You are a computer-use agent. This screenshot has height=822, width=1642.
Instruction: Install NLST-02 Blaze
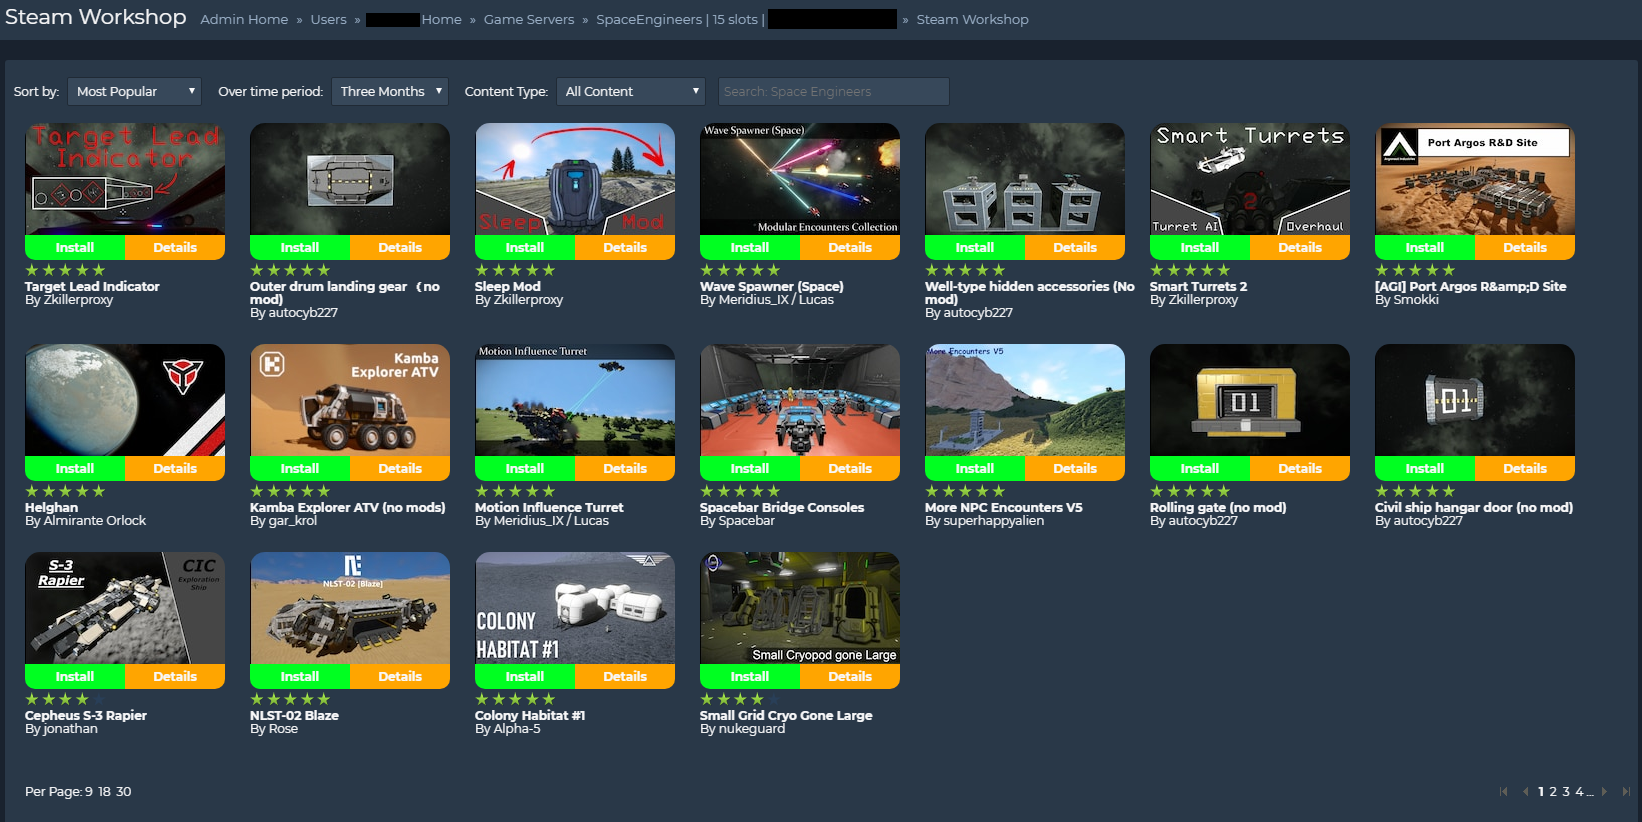pyautogui.click(x=300, y=676)
